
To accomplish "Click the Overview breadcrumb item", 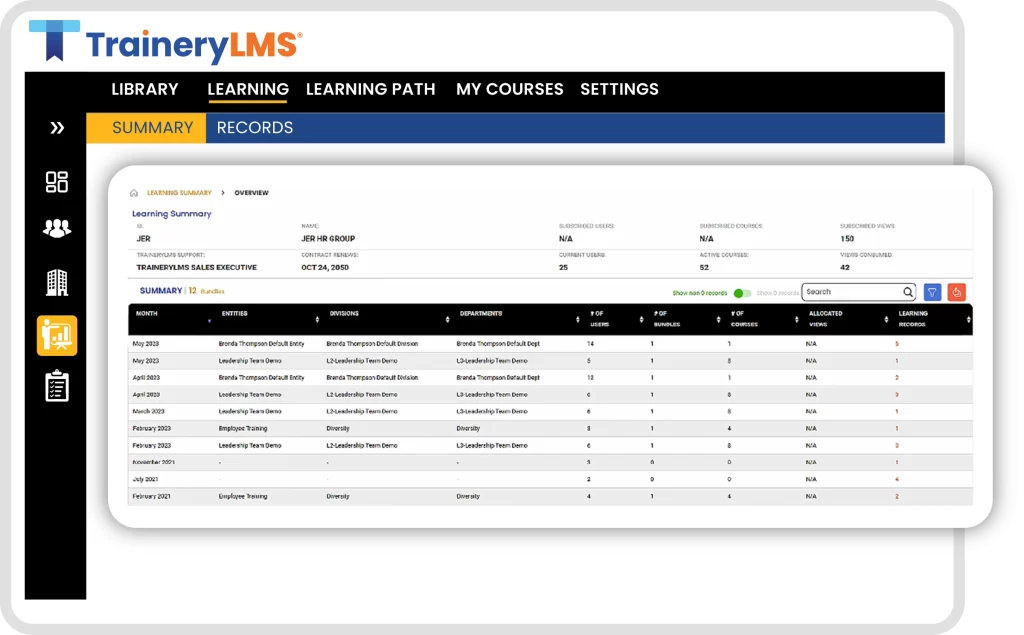I will tap(251, 193).
